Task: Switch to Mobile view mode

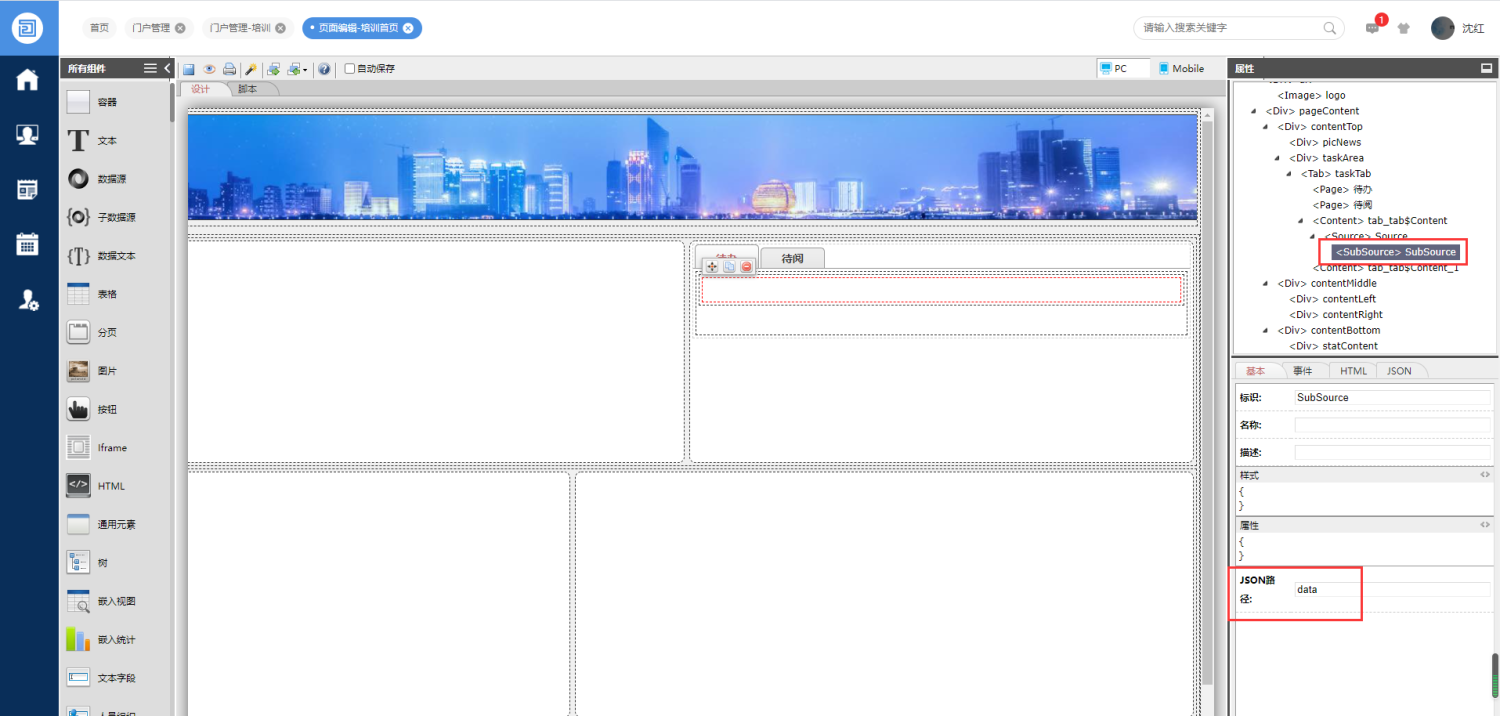Action: coord(1180,69)
